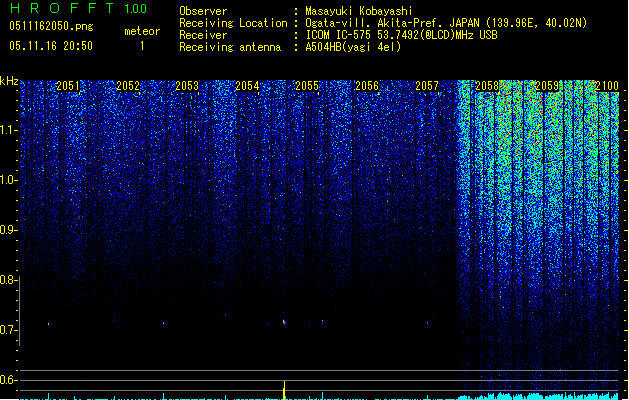Click the 2059 time marker
Screen dimensions: 629x400
click(547, 86)
